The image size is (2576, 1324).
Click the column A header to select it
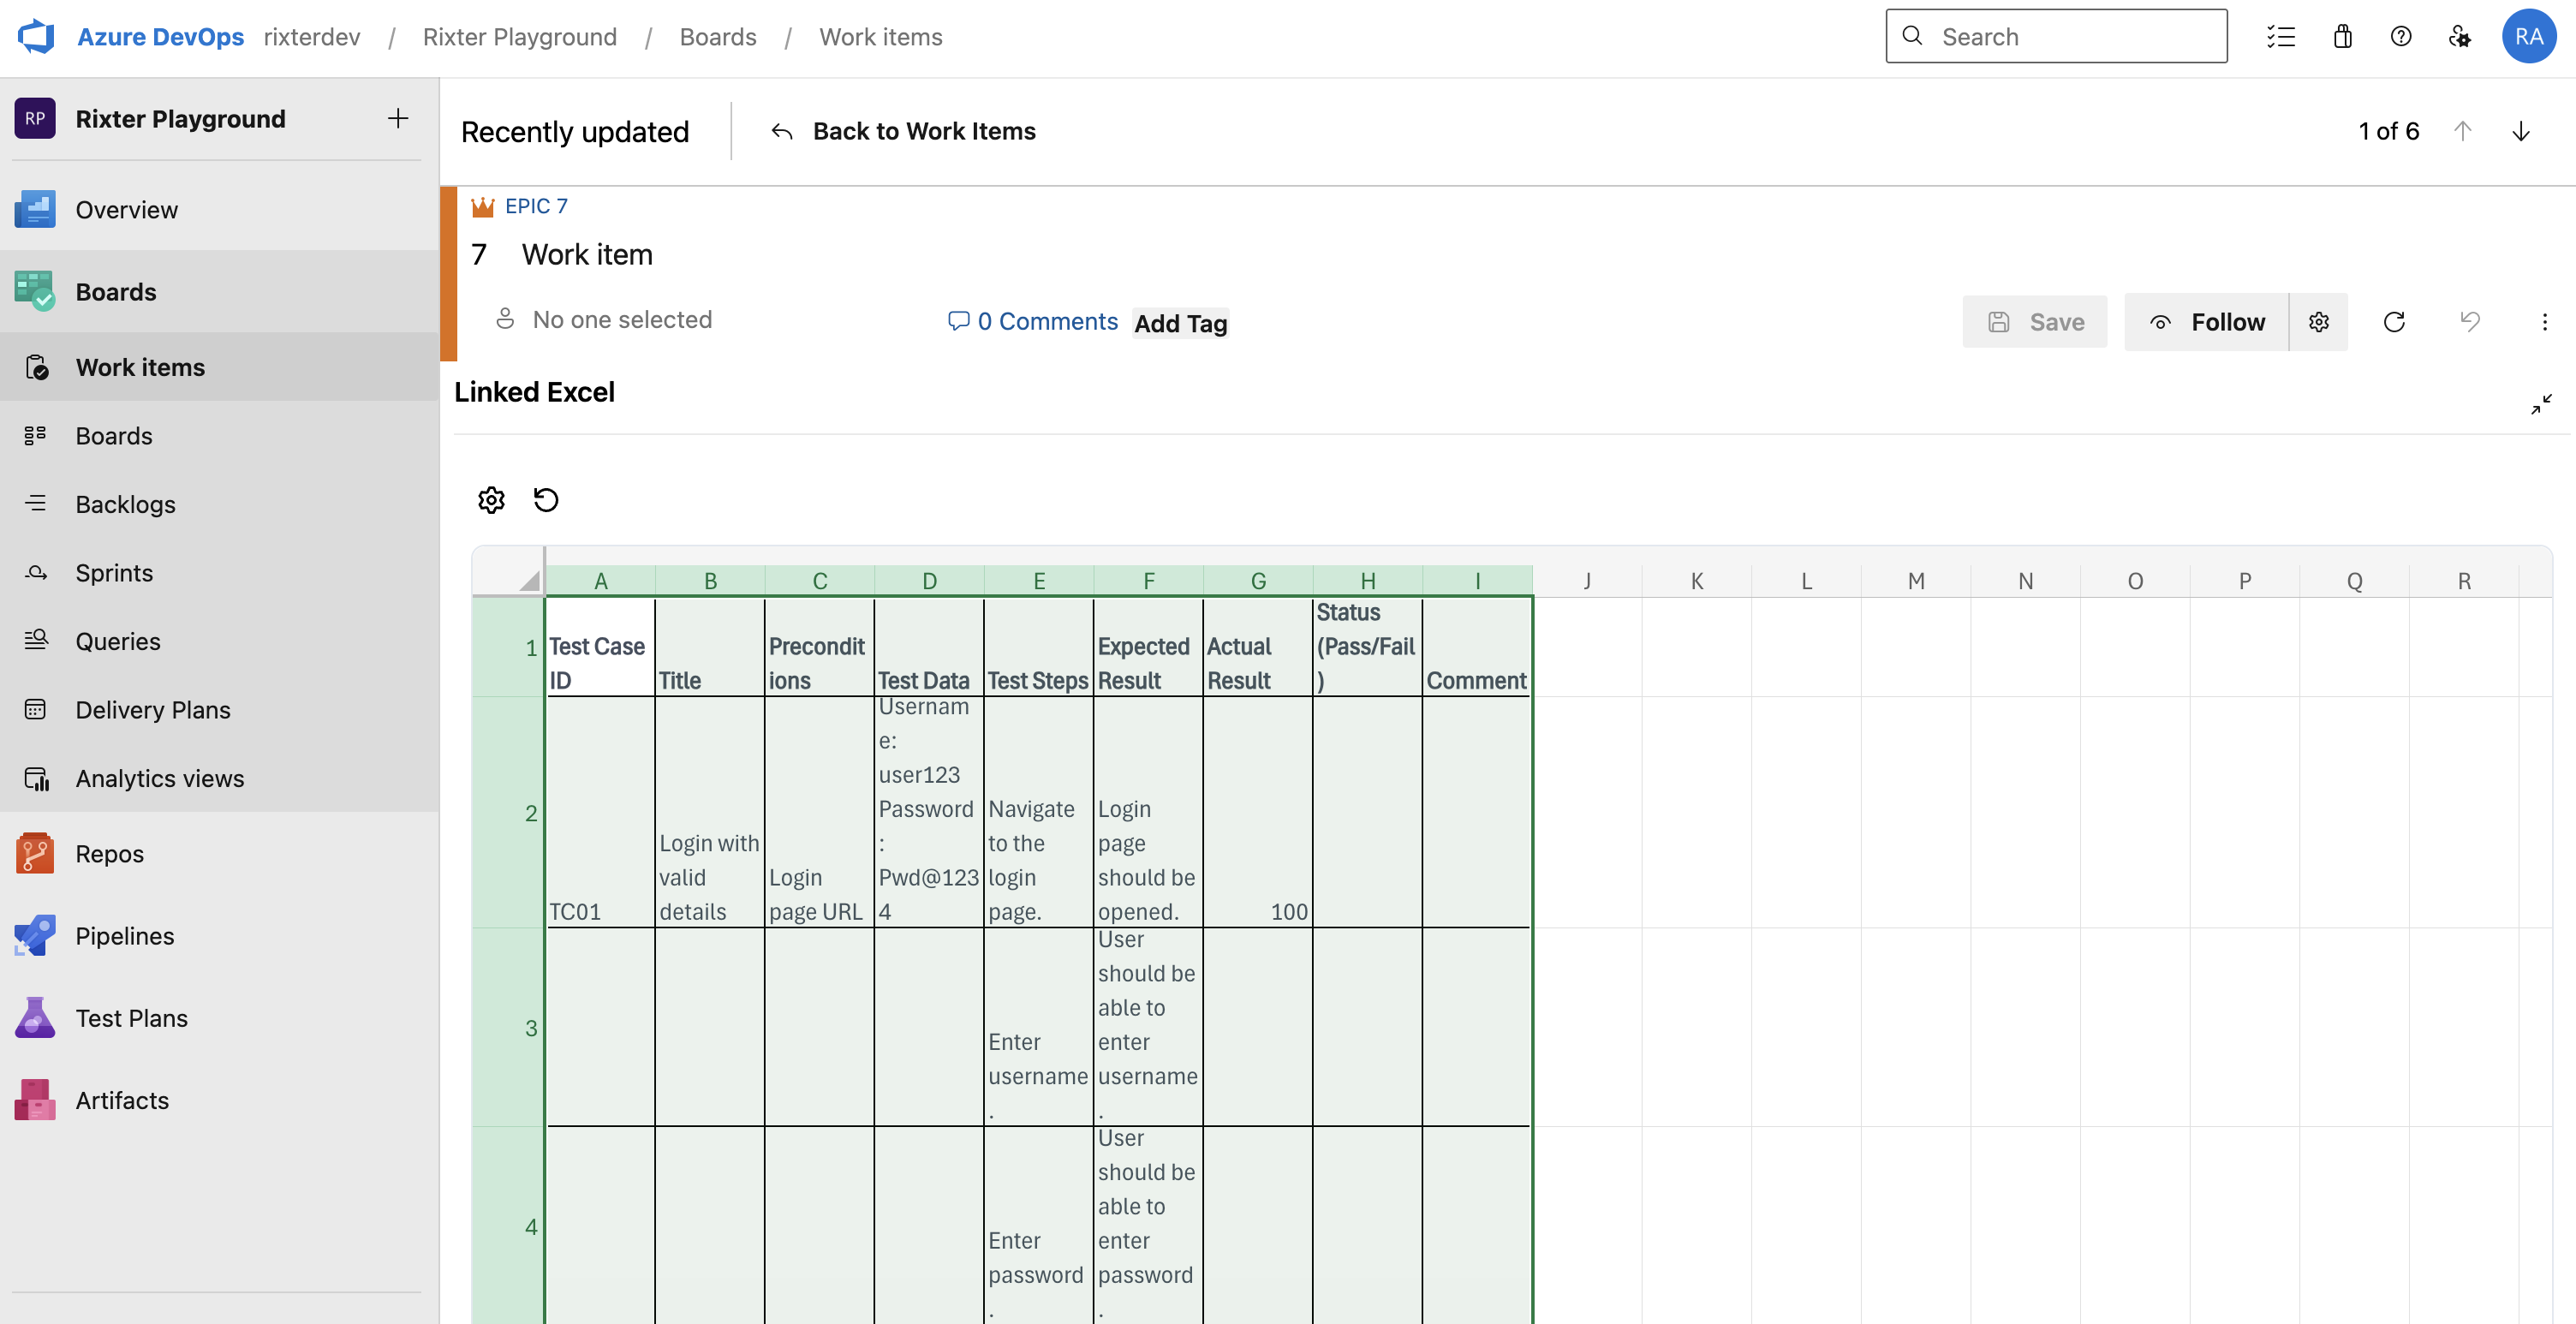[x=600, y=580]
